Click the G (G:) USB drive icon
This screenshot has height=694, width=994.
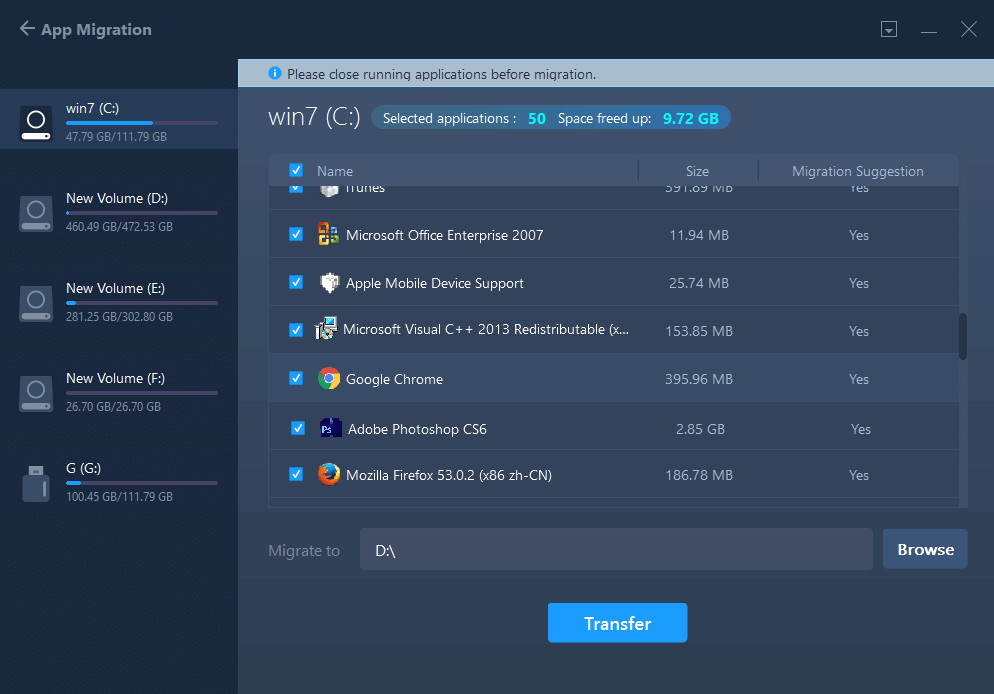(36, 483)
